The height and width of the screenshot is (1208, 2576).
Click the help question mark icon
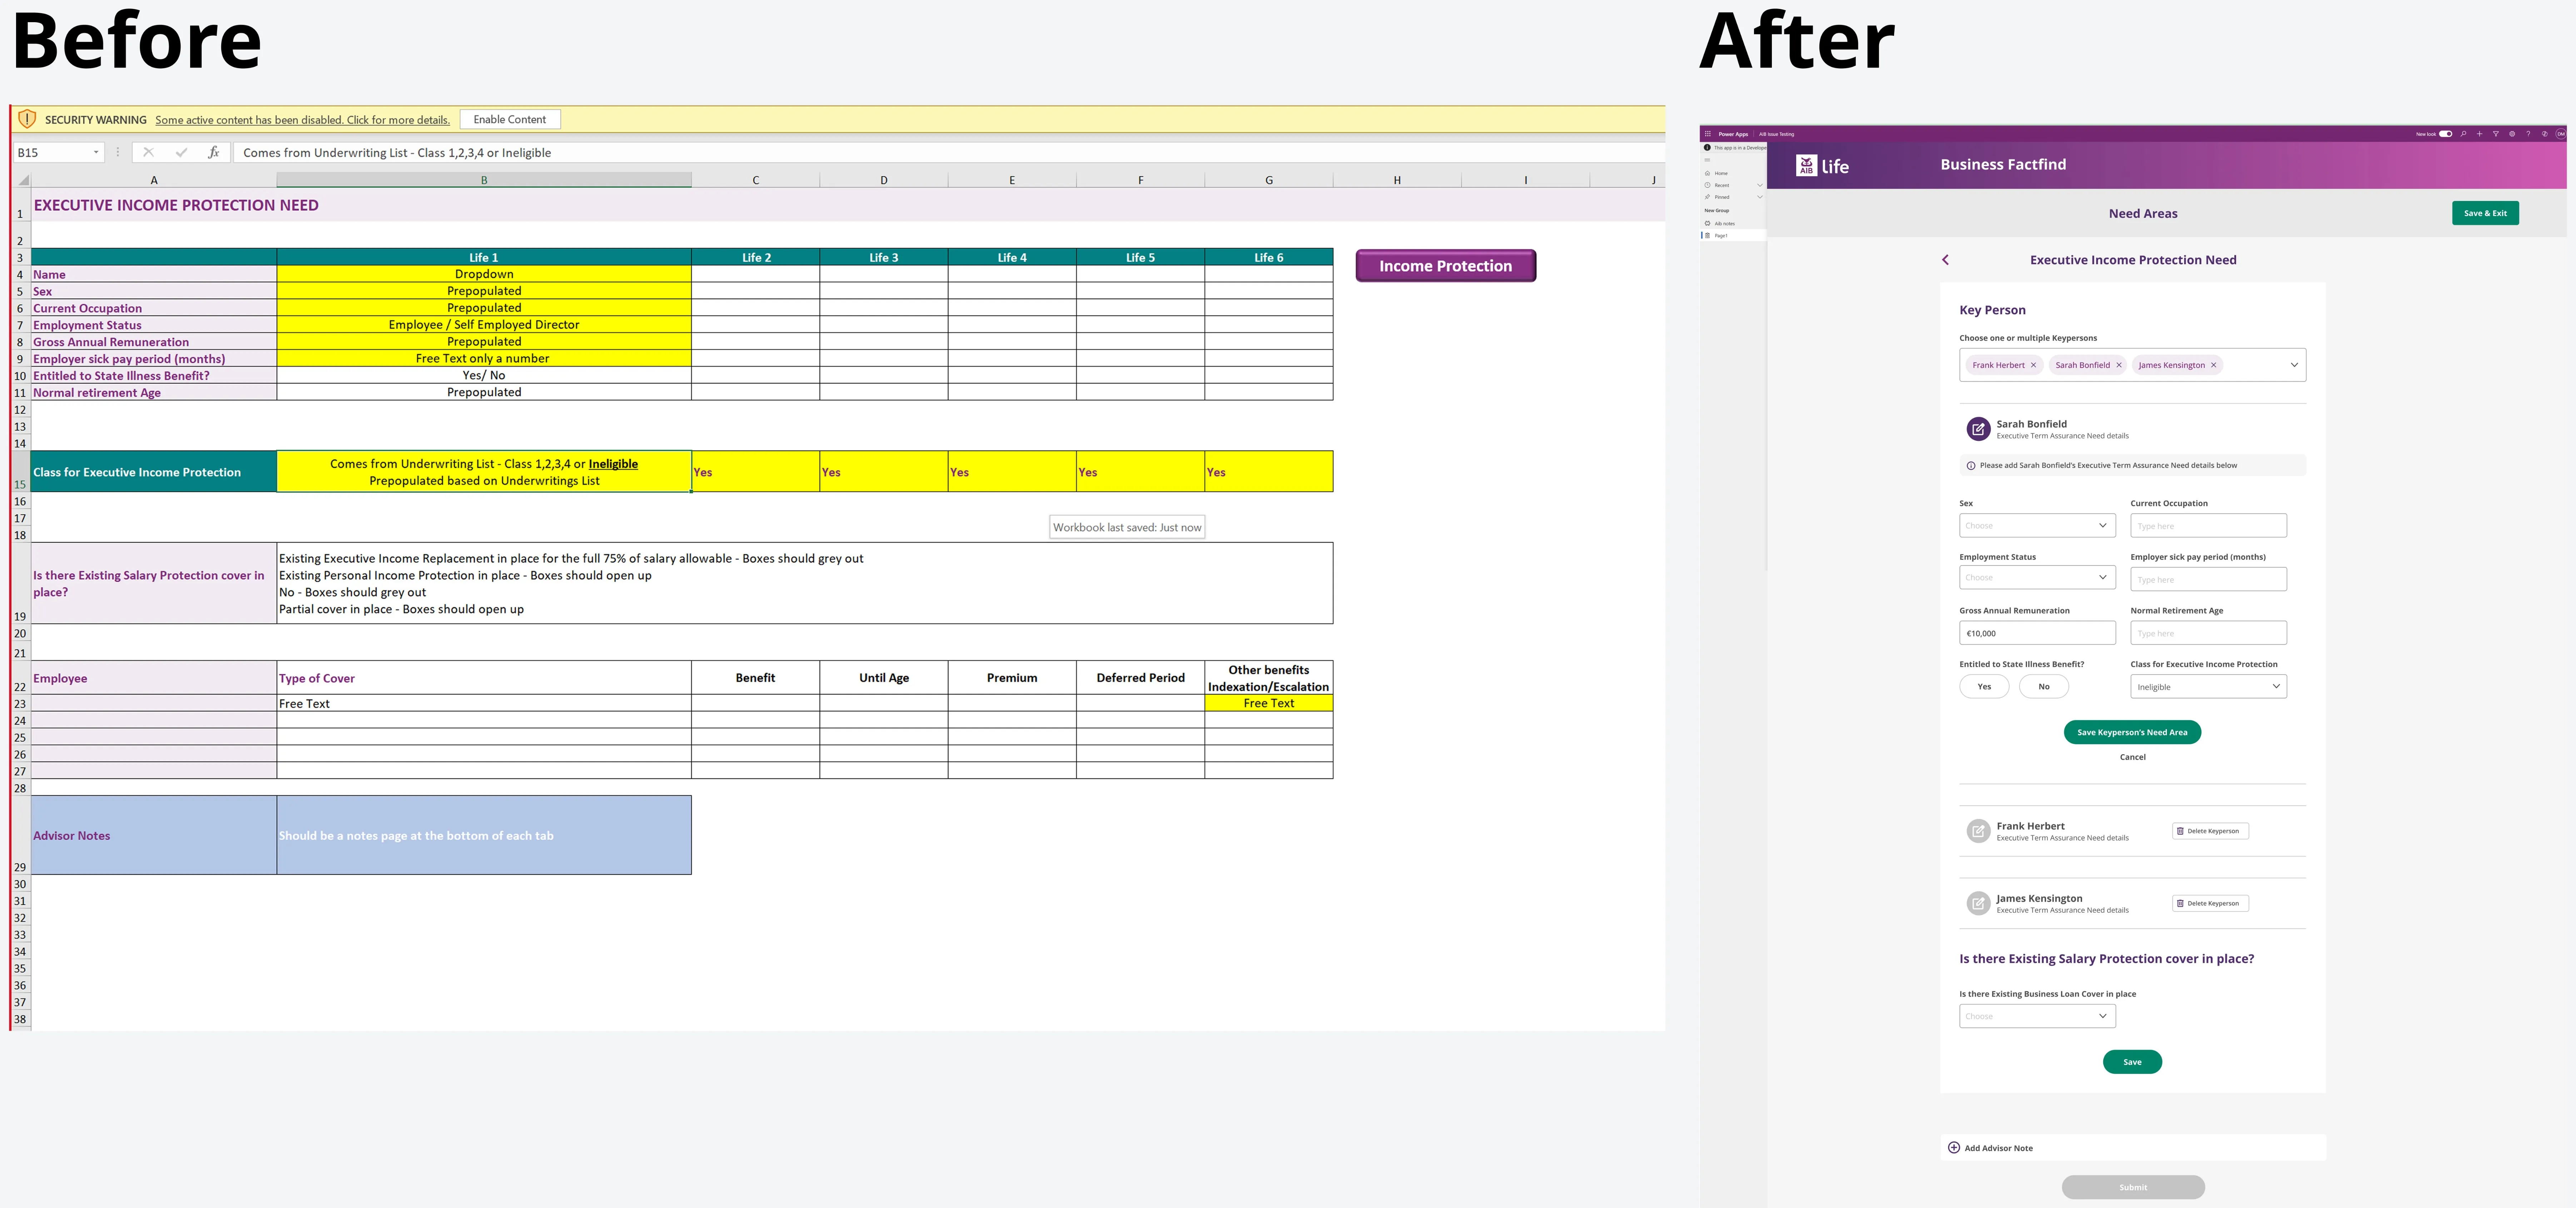click(2528, 134)
